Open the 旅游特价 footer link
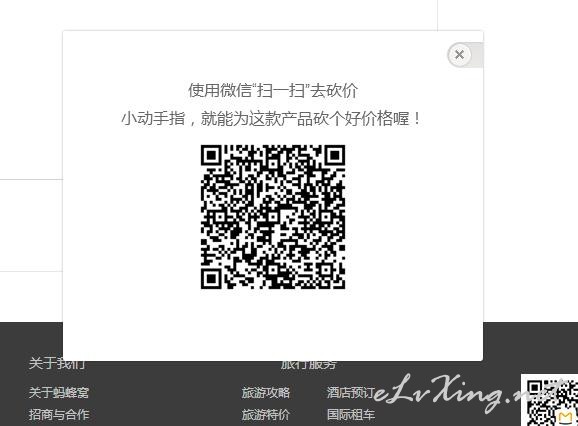Screen dimensions: 578x426 point(266,415)
